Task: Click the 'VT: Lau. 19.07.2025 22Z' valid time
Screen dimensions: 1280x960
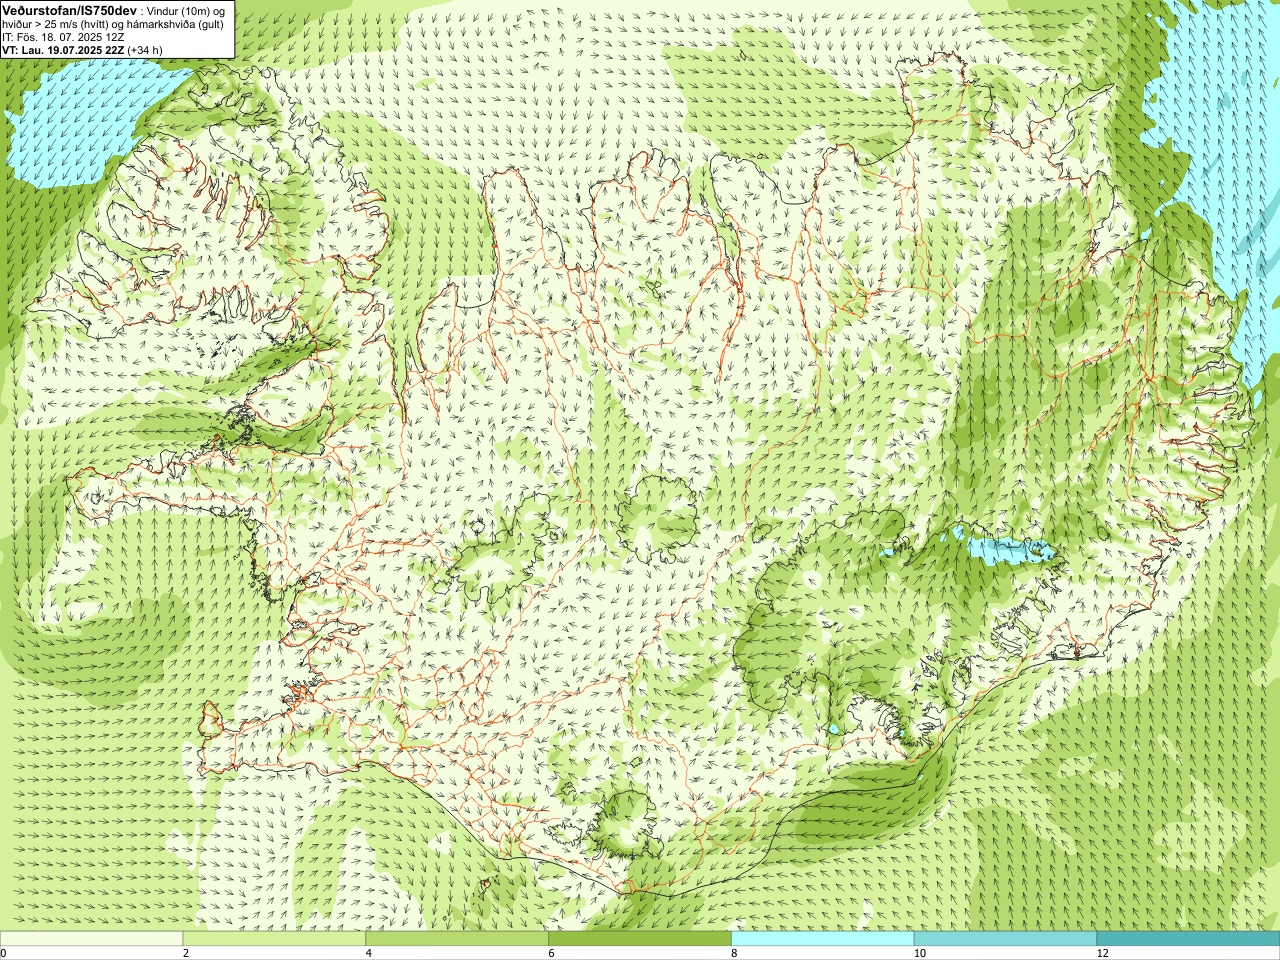Action: point(63,50)
